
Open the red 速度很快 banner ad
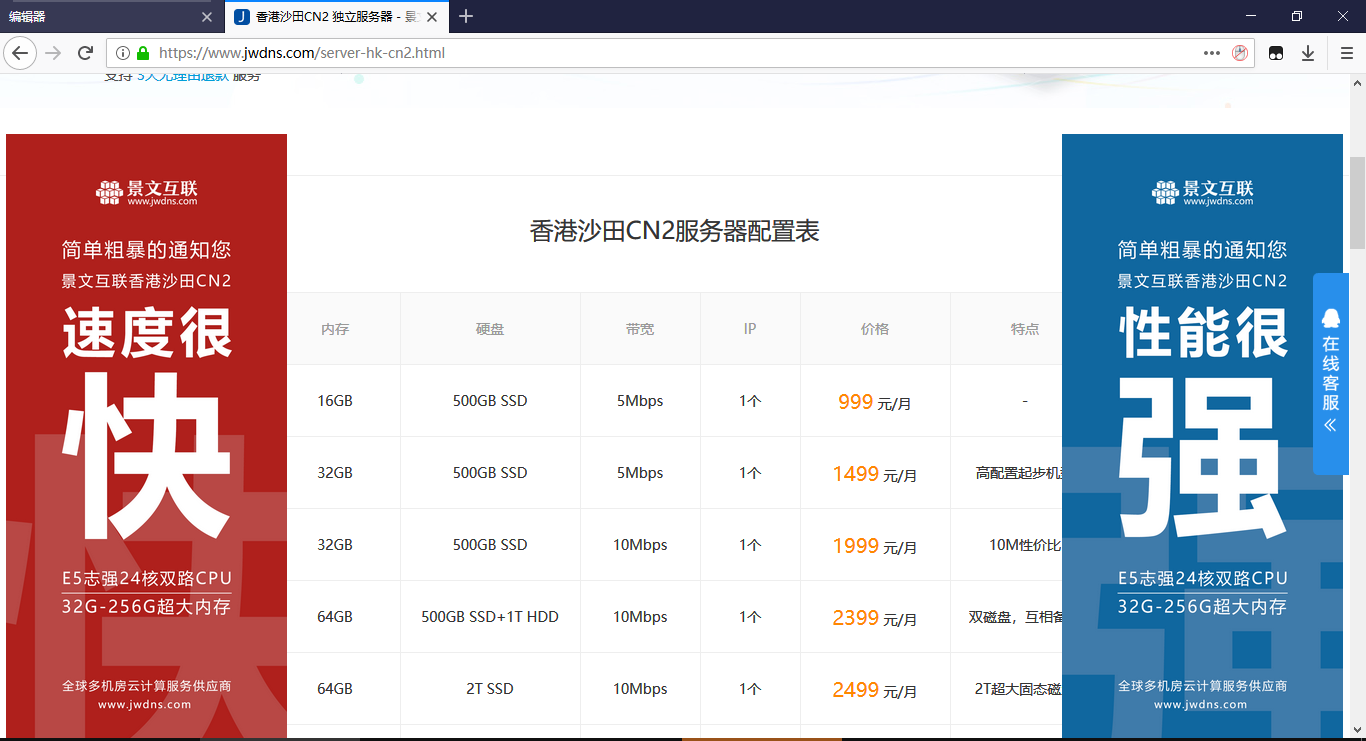(147, 436)
